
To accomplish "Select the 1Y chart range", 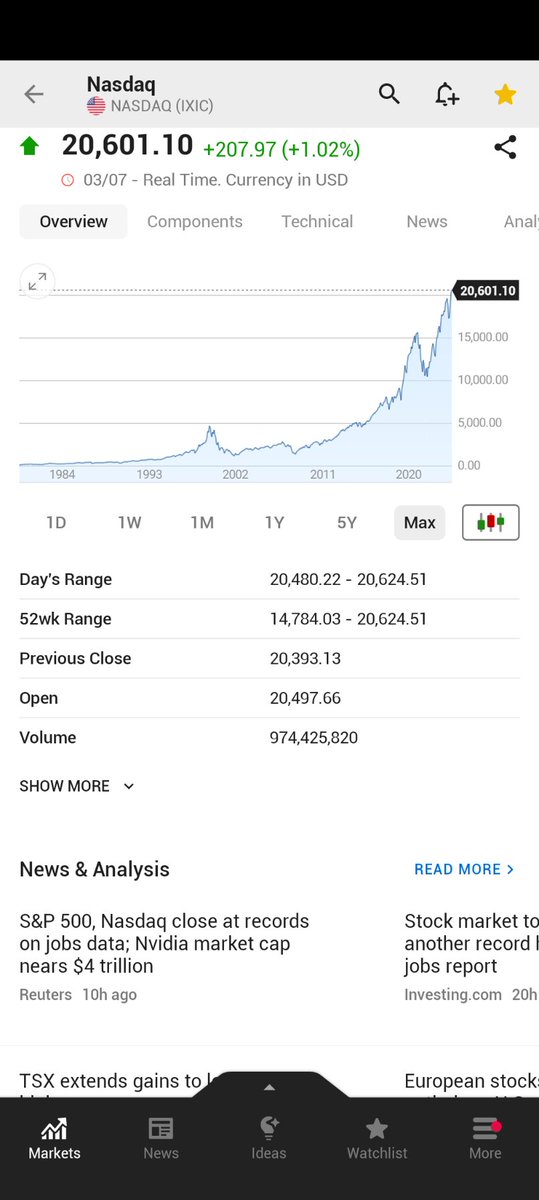I will [274, 522].
